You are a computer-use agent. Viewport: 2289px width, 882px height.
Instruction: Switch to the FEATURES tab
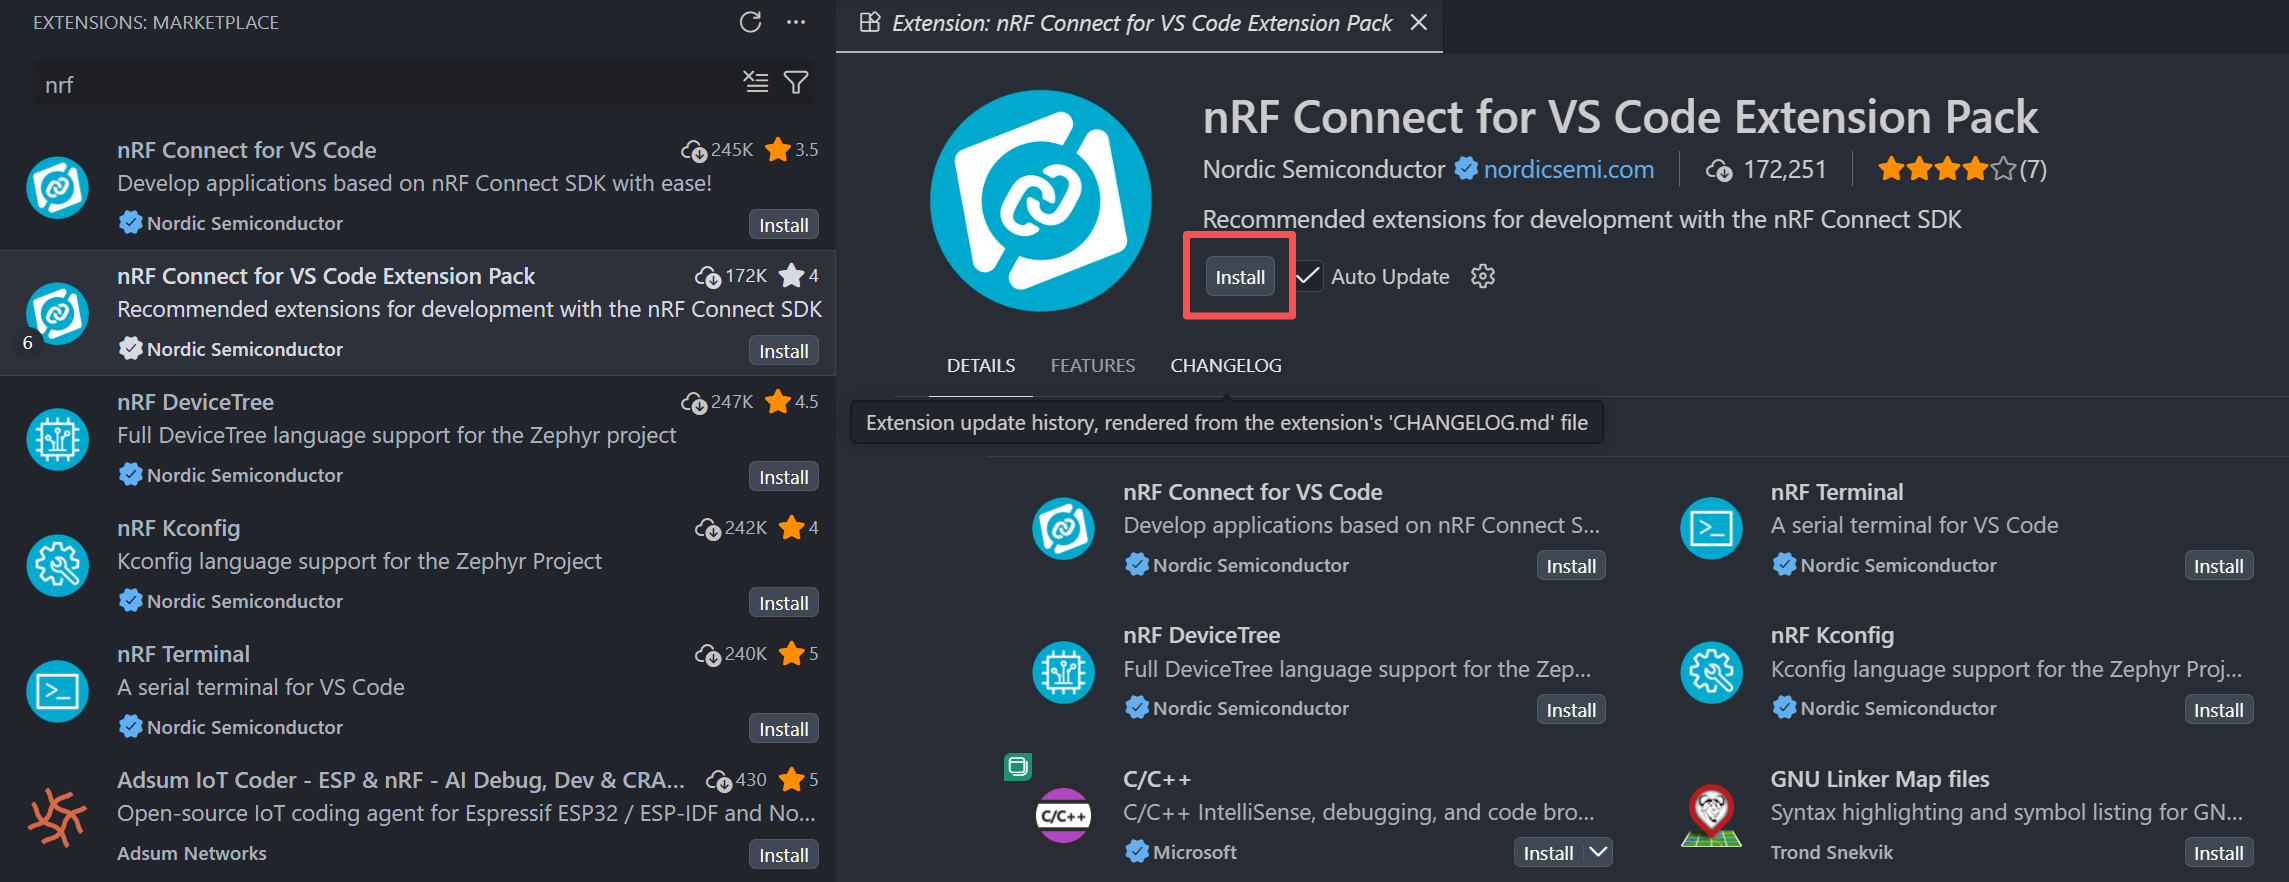click(x=1092, y=366)
